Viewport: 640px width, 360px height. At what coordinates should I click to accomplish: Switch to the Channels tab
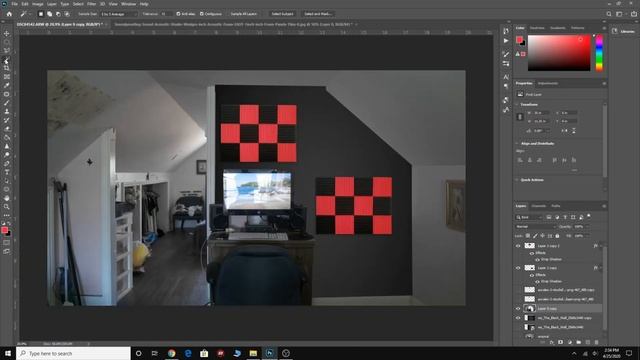point(538,206)
